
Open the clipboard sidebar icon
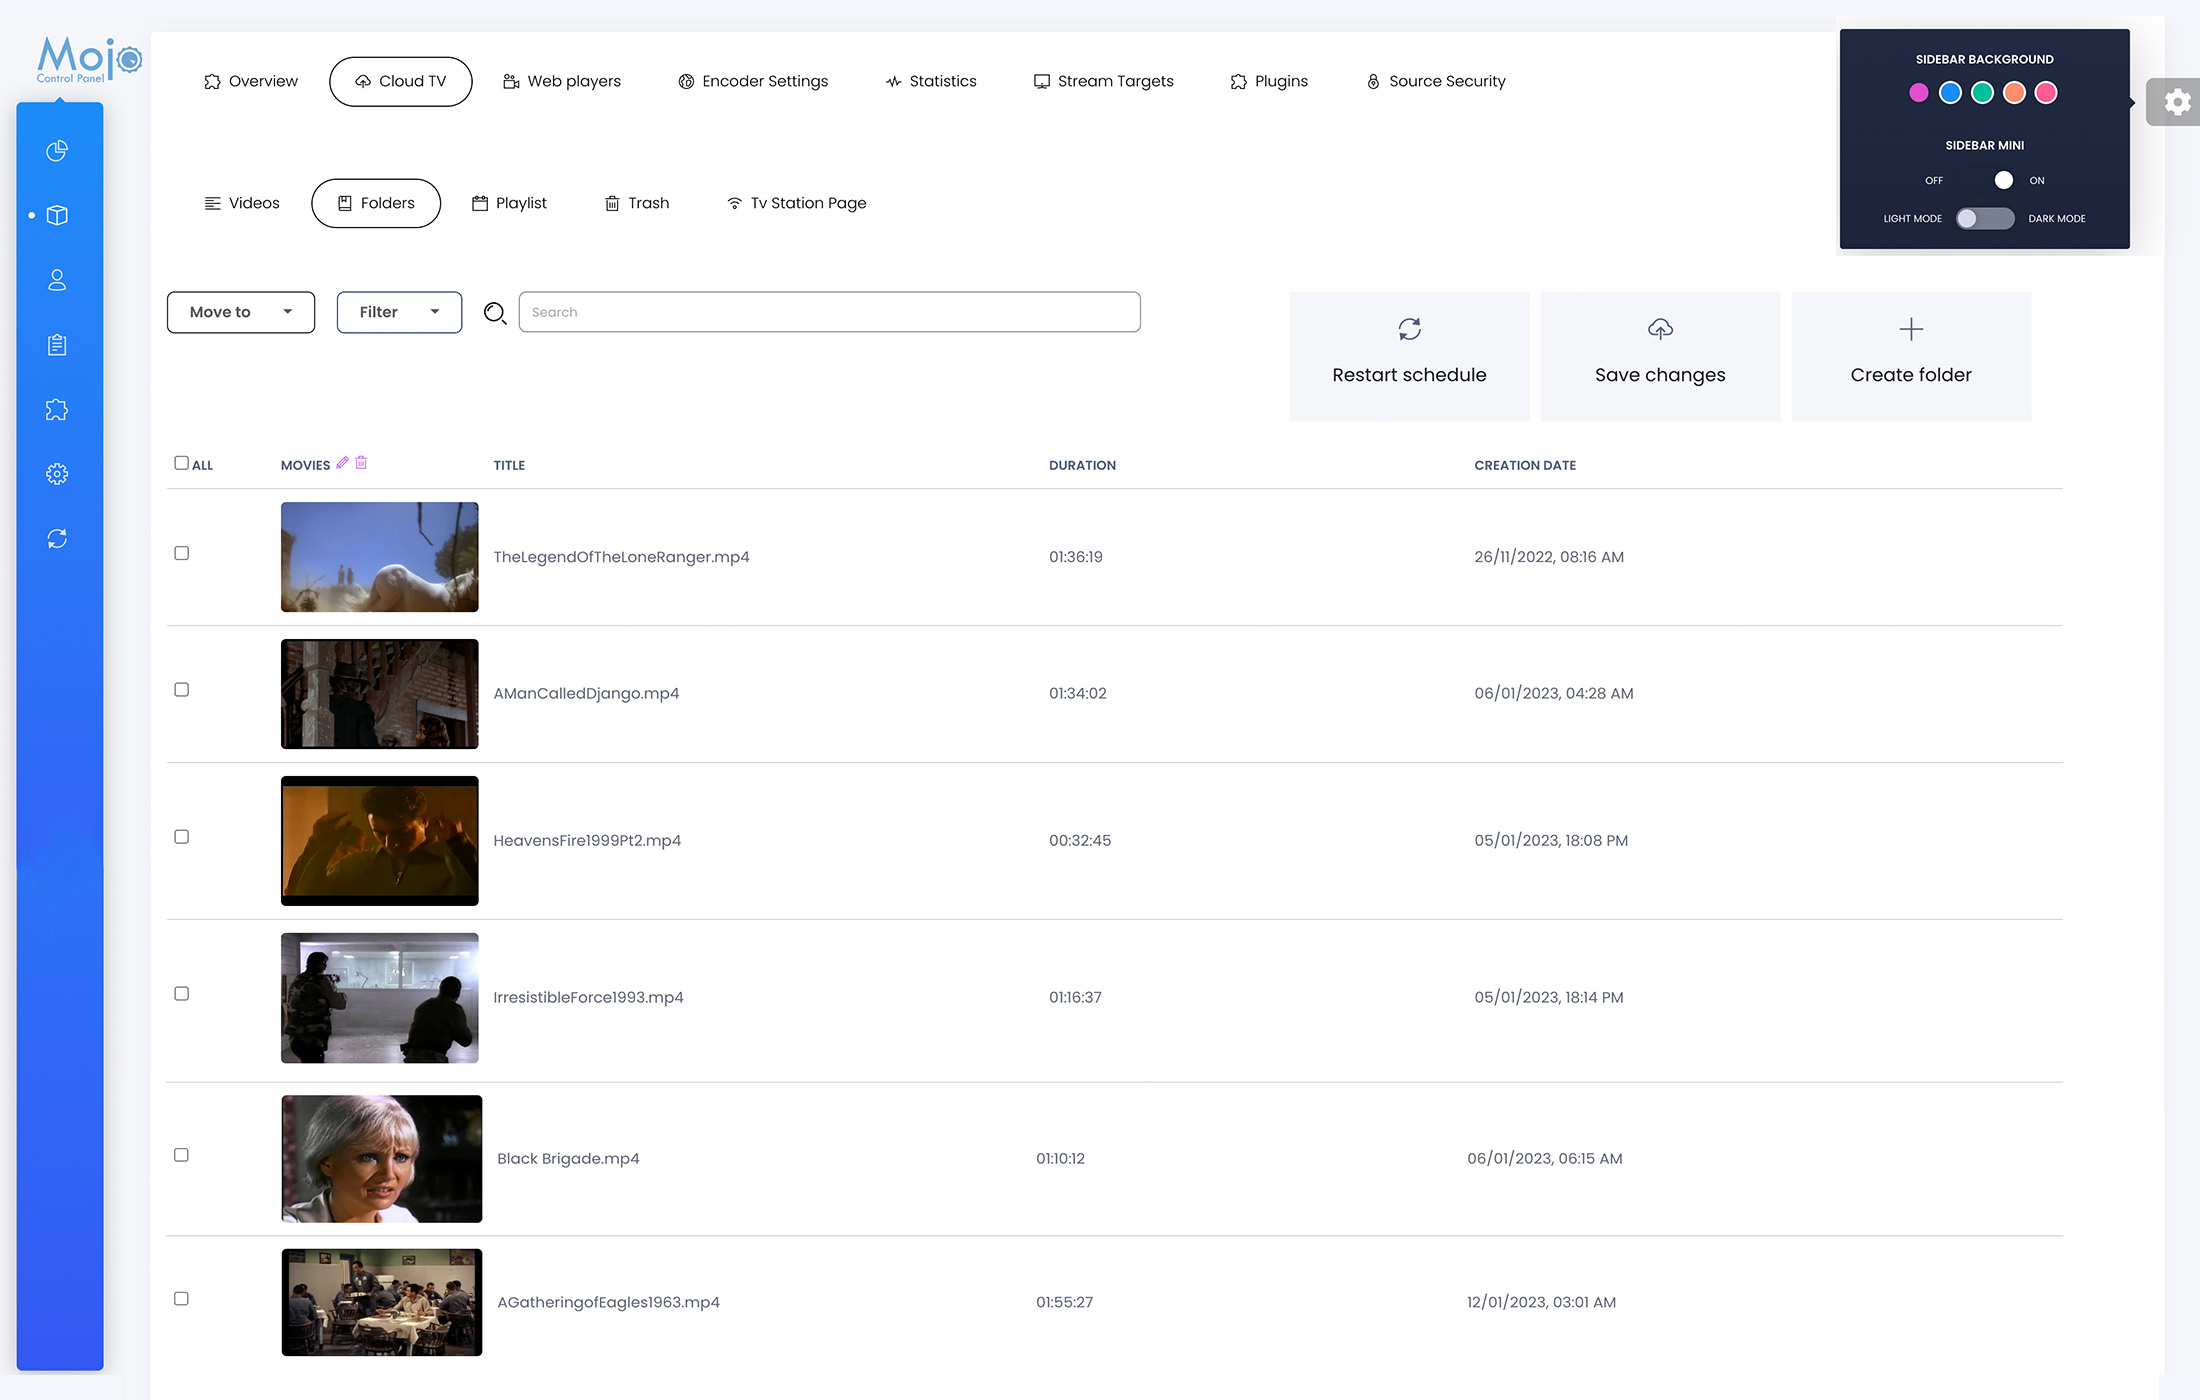[x=57, y=344]
